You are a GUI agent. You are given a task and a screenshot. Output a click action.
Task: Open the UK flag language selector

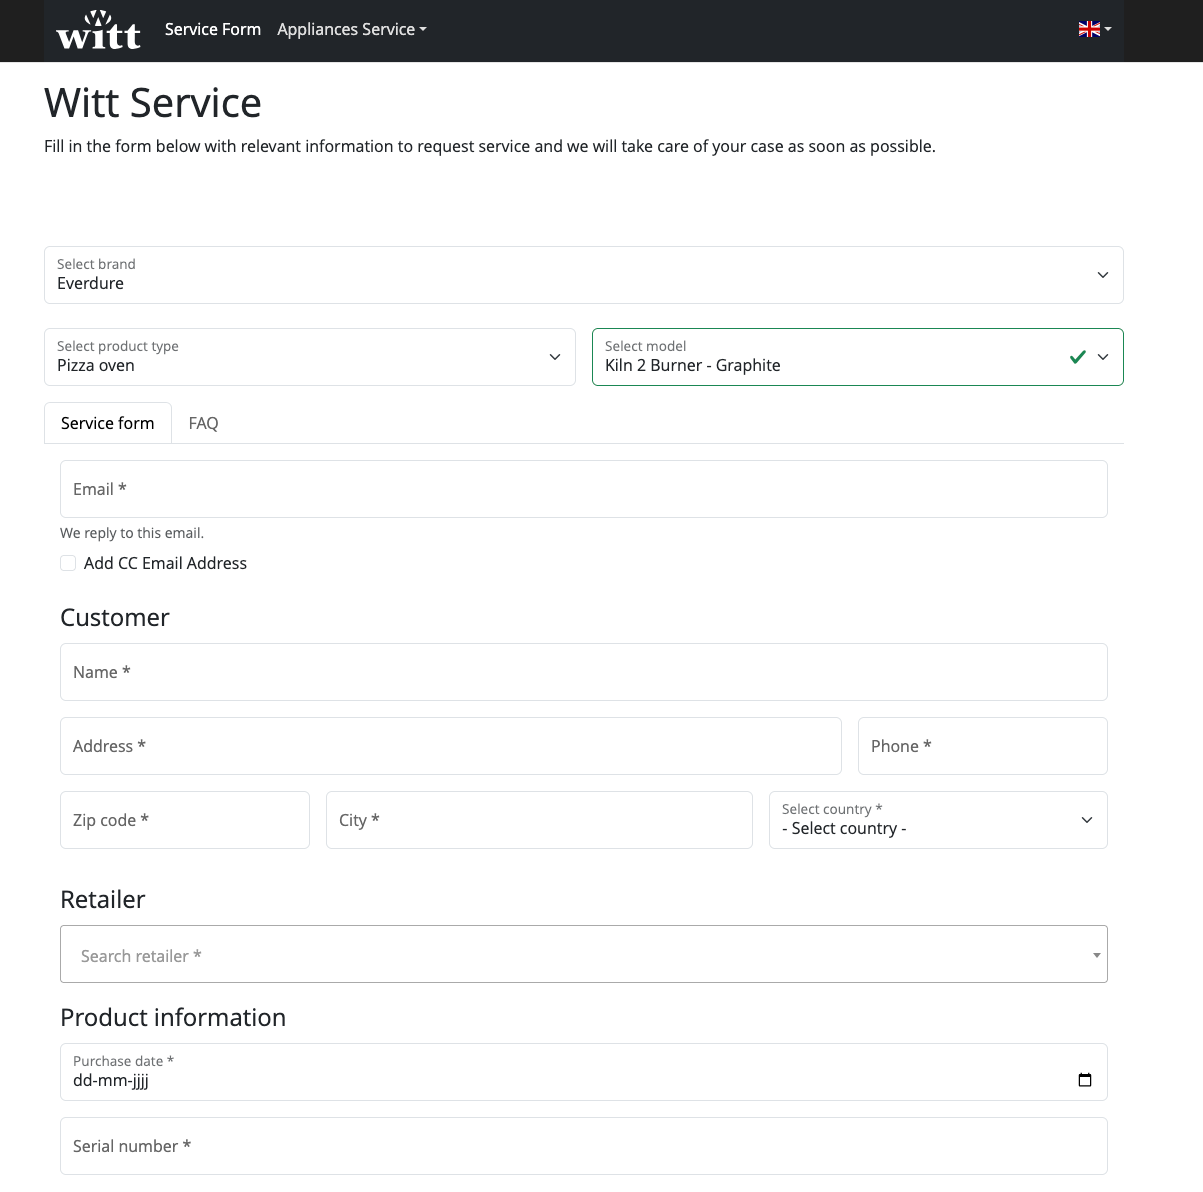[x=1094, y=30]
